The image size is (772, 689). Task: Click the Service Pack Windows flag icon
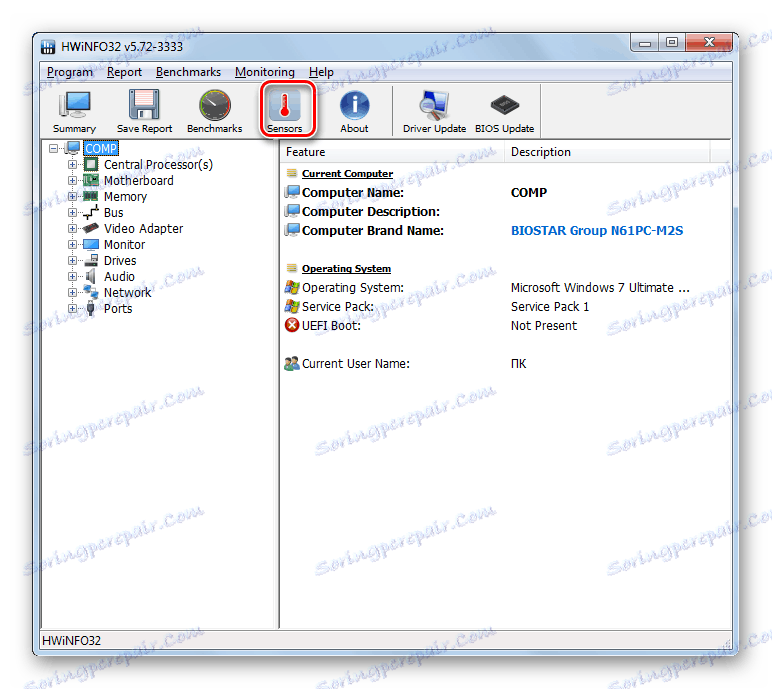pyautogui.click(x=291, y=306)
